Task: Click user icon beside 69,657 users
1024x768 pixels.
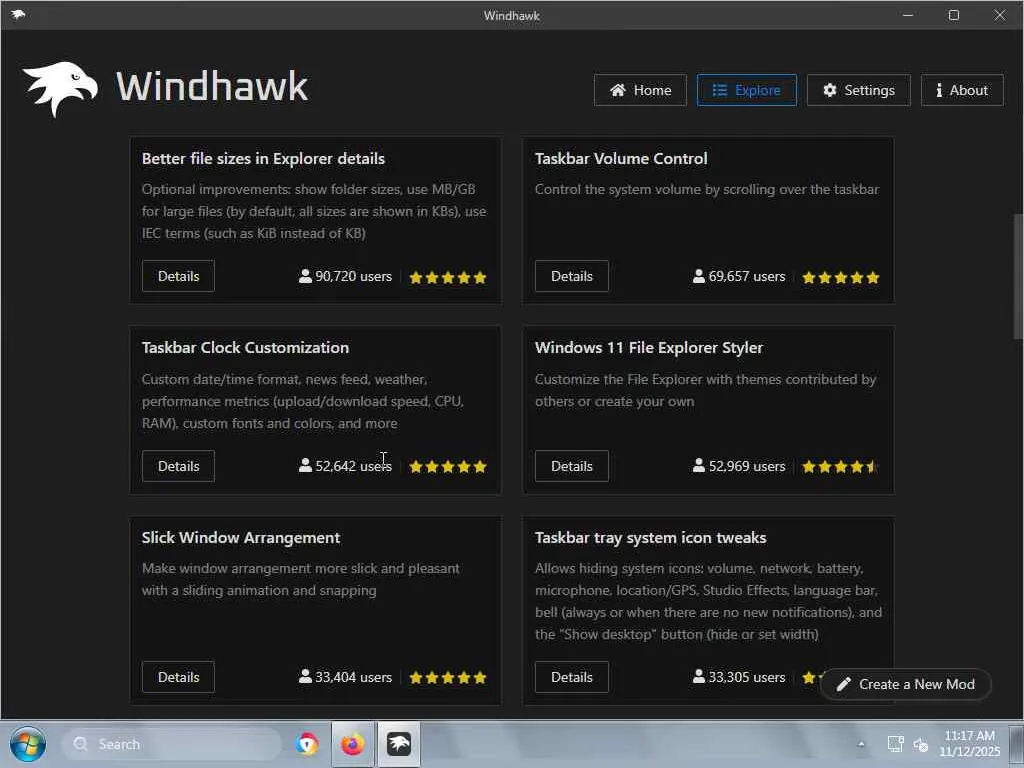Action: pos(699,276)
